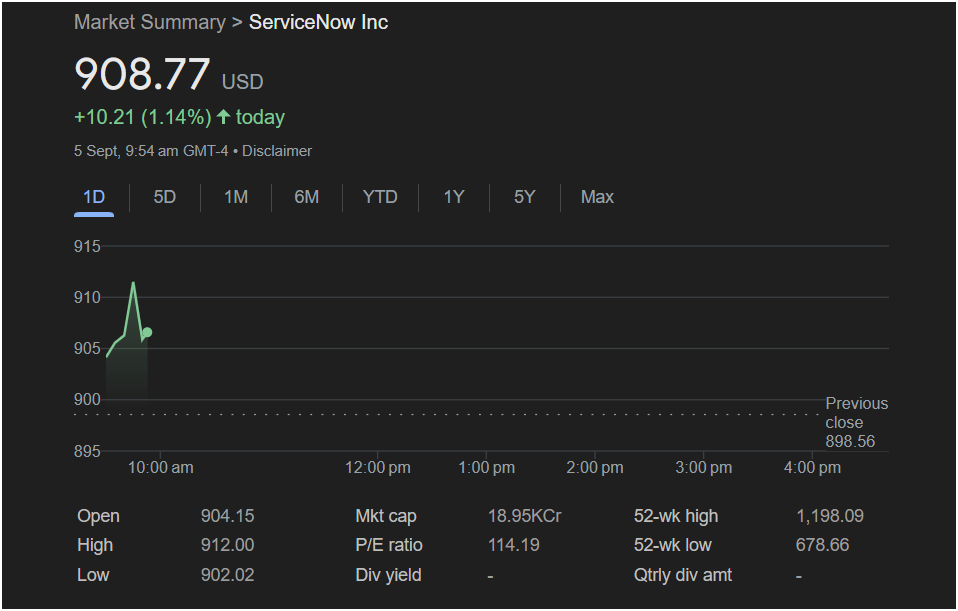The height and width of the screenshot is (611, 958).
Task: Click the Div yield label
Action: click(389, 575)
